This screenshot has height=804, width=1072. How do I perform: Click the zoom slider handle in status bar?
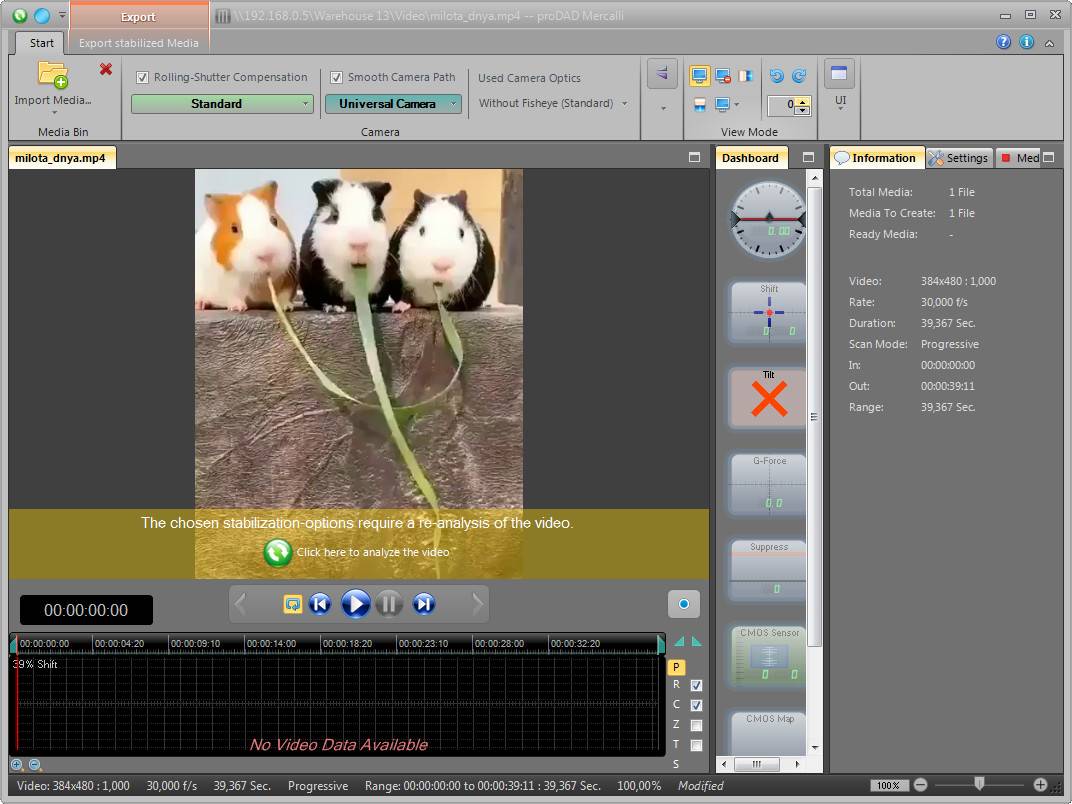point(979,785)
